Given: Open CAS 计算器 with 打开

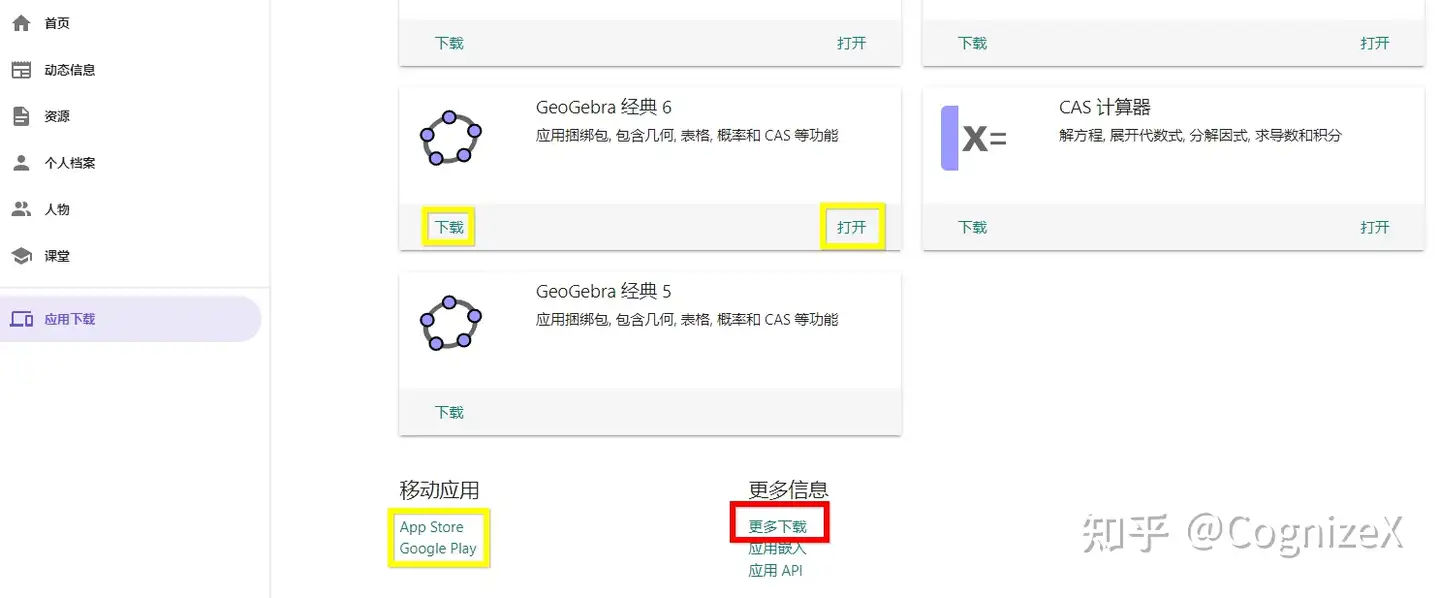Looking at the screenshot, I should pos(1375,227).
